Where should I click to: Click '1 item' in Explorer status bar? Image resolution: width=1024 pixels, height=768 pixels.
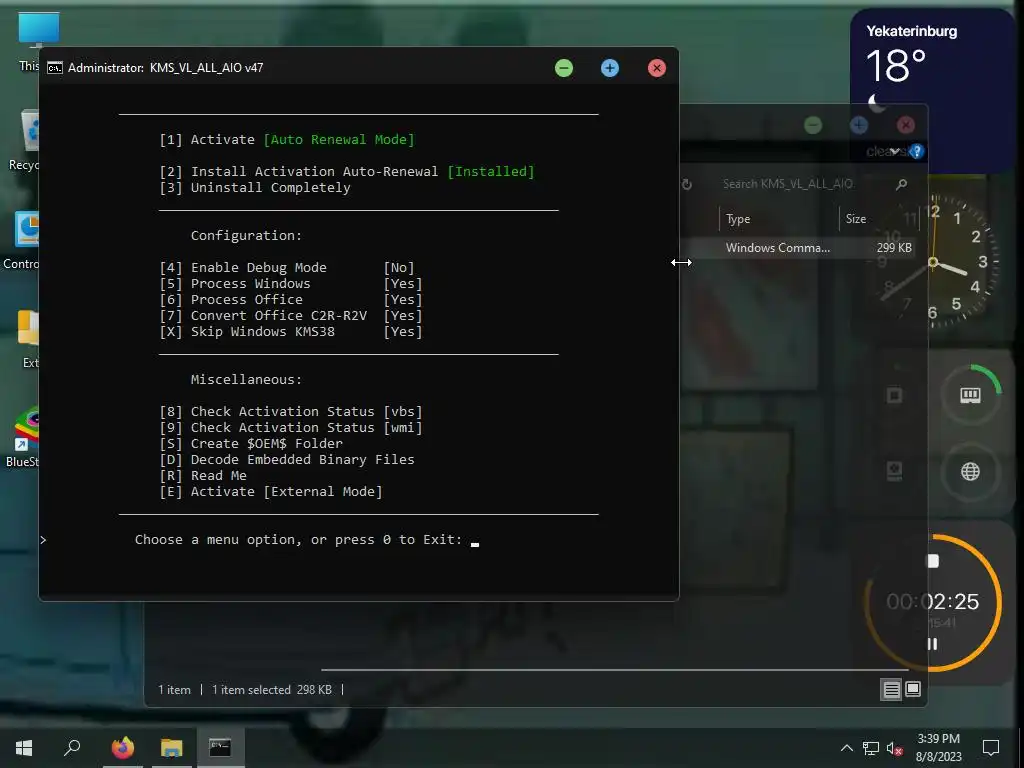[174, 690]
